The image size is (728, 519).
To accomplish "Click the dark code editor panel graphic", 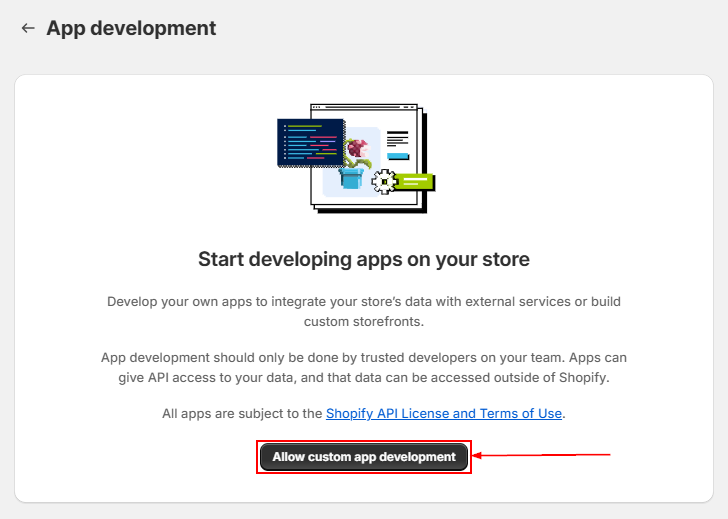I will (x=310, y=142).
